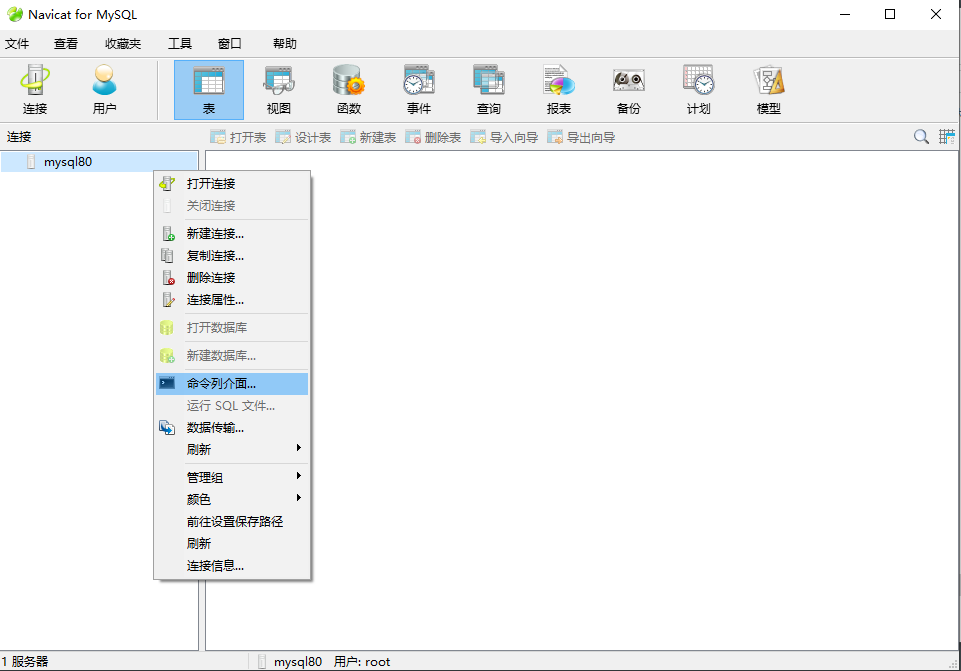Screen dimensions: 961x671
Task: Choose 新建连接... from context menu
Action: (x=232, y=233)
